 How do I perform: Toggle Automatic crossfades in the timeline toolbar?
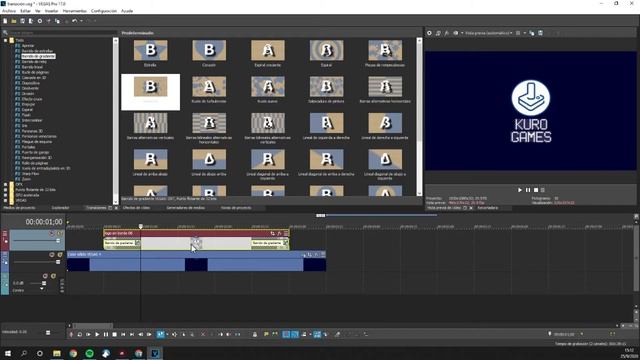[295, 334]
